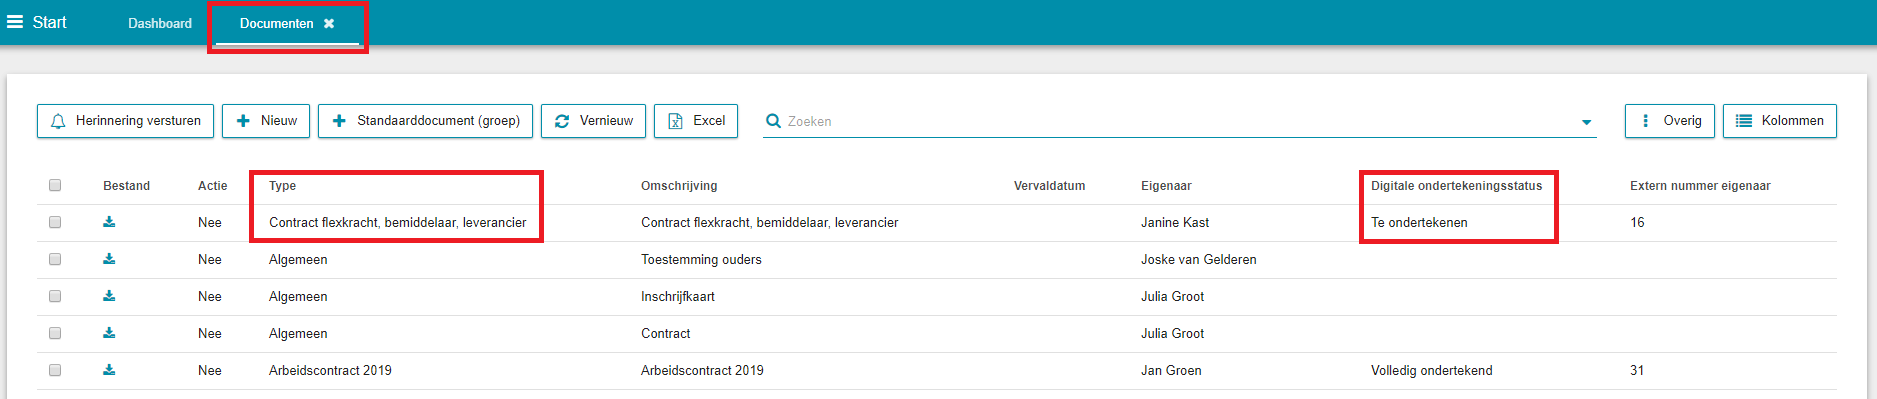The height and width of the screenshot is (399, 1877).
Task: Download Julia Groot's Contract file
Action: 109,333
